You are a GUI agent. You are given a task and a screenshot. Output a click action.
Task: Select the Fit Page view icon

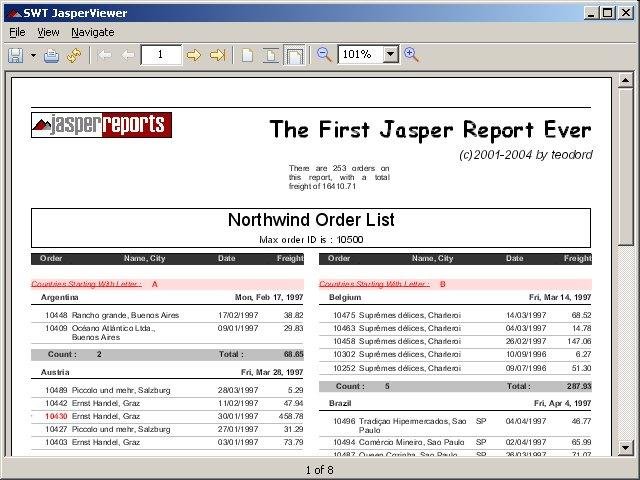pyautogui.click(x=270, y=55)
